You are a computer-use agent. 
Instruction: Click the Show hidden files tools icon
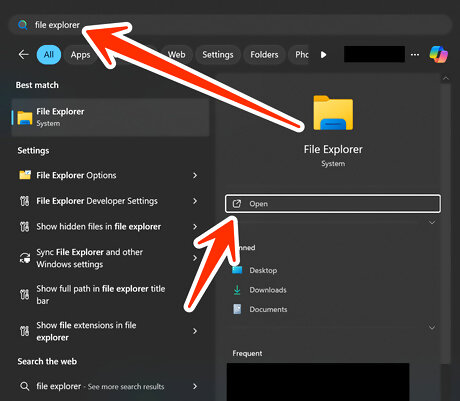point(25,227)
